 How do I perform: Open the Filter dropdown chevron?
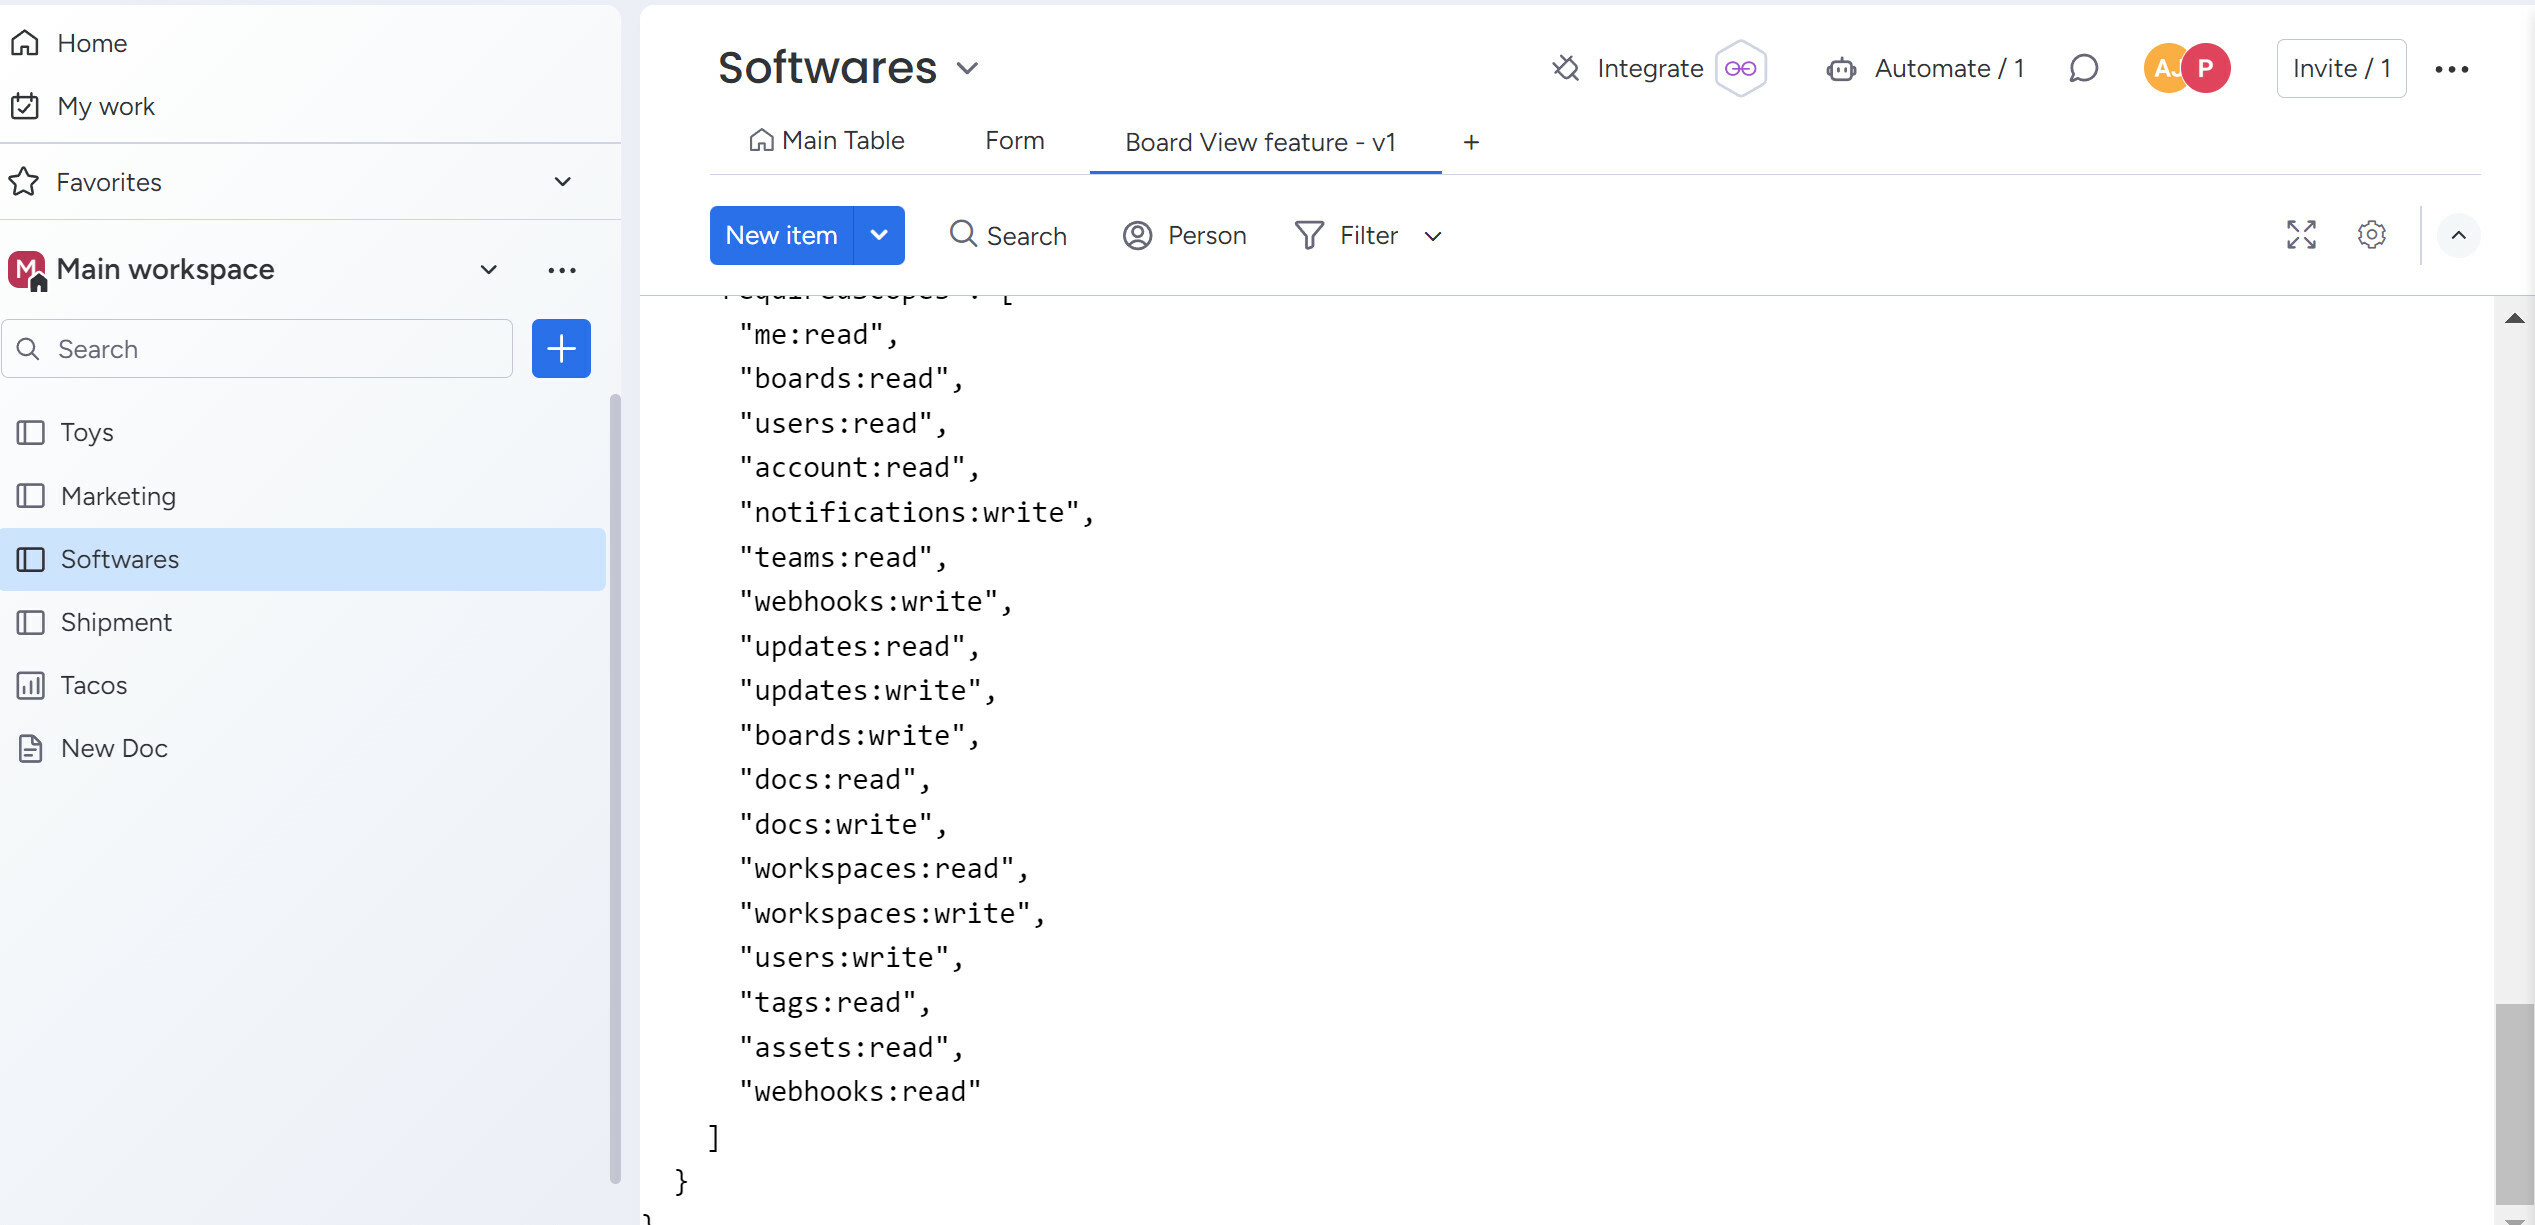click(1433, 236)
